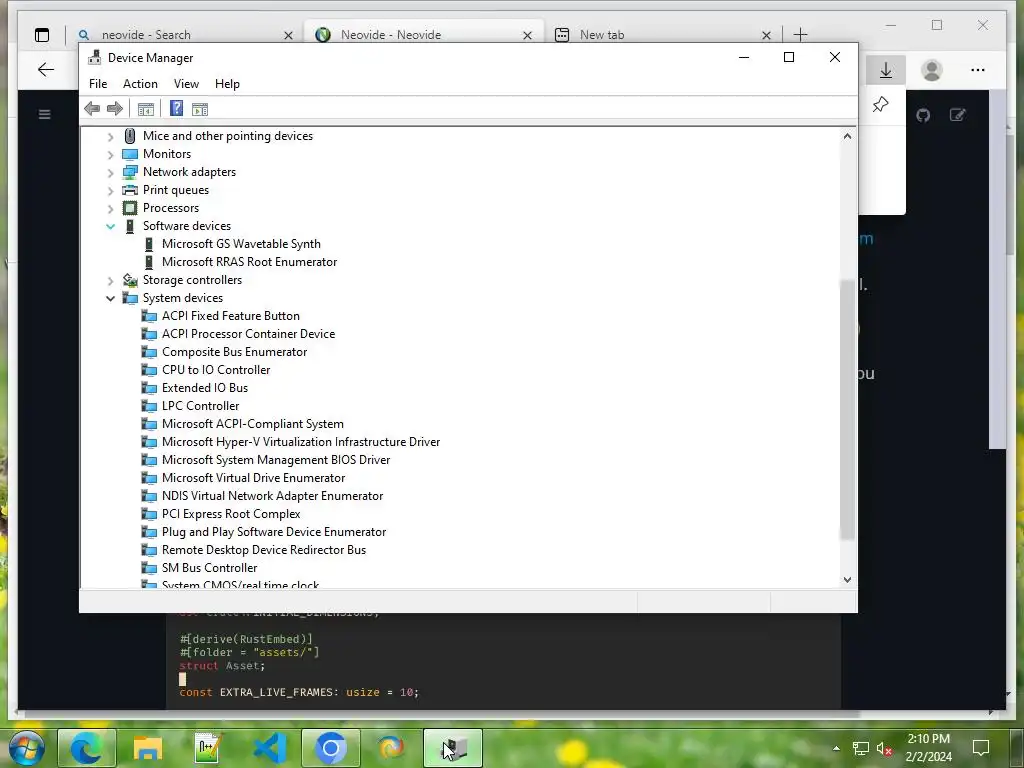This screenshot has height=768, width=1024.
Task: Click the Show/Hide Action Pane toolbar icon
Action: click(200, 109)
